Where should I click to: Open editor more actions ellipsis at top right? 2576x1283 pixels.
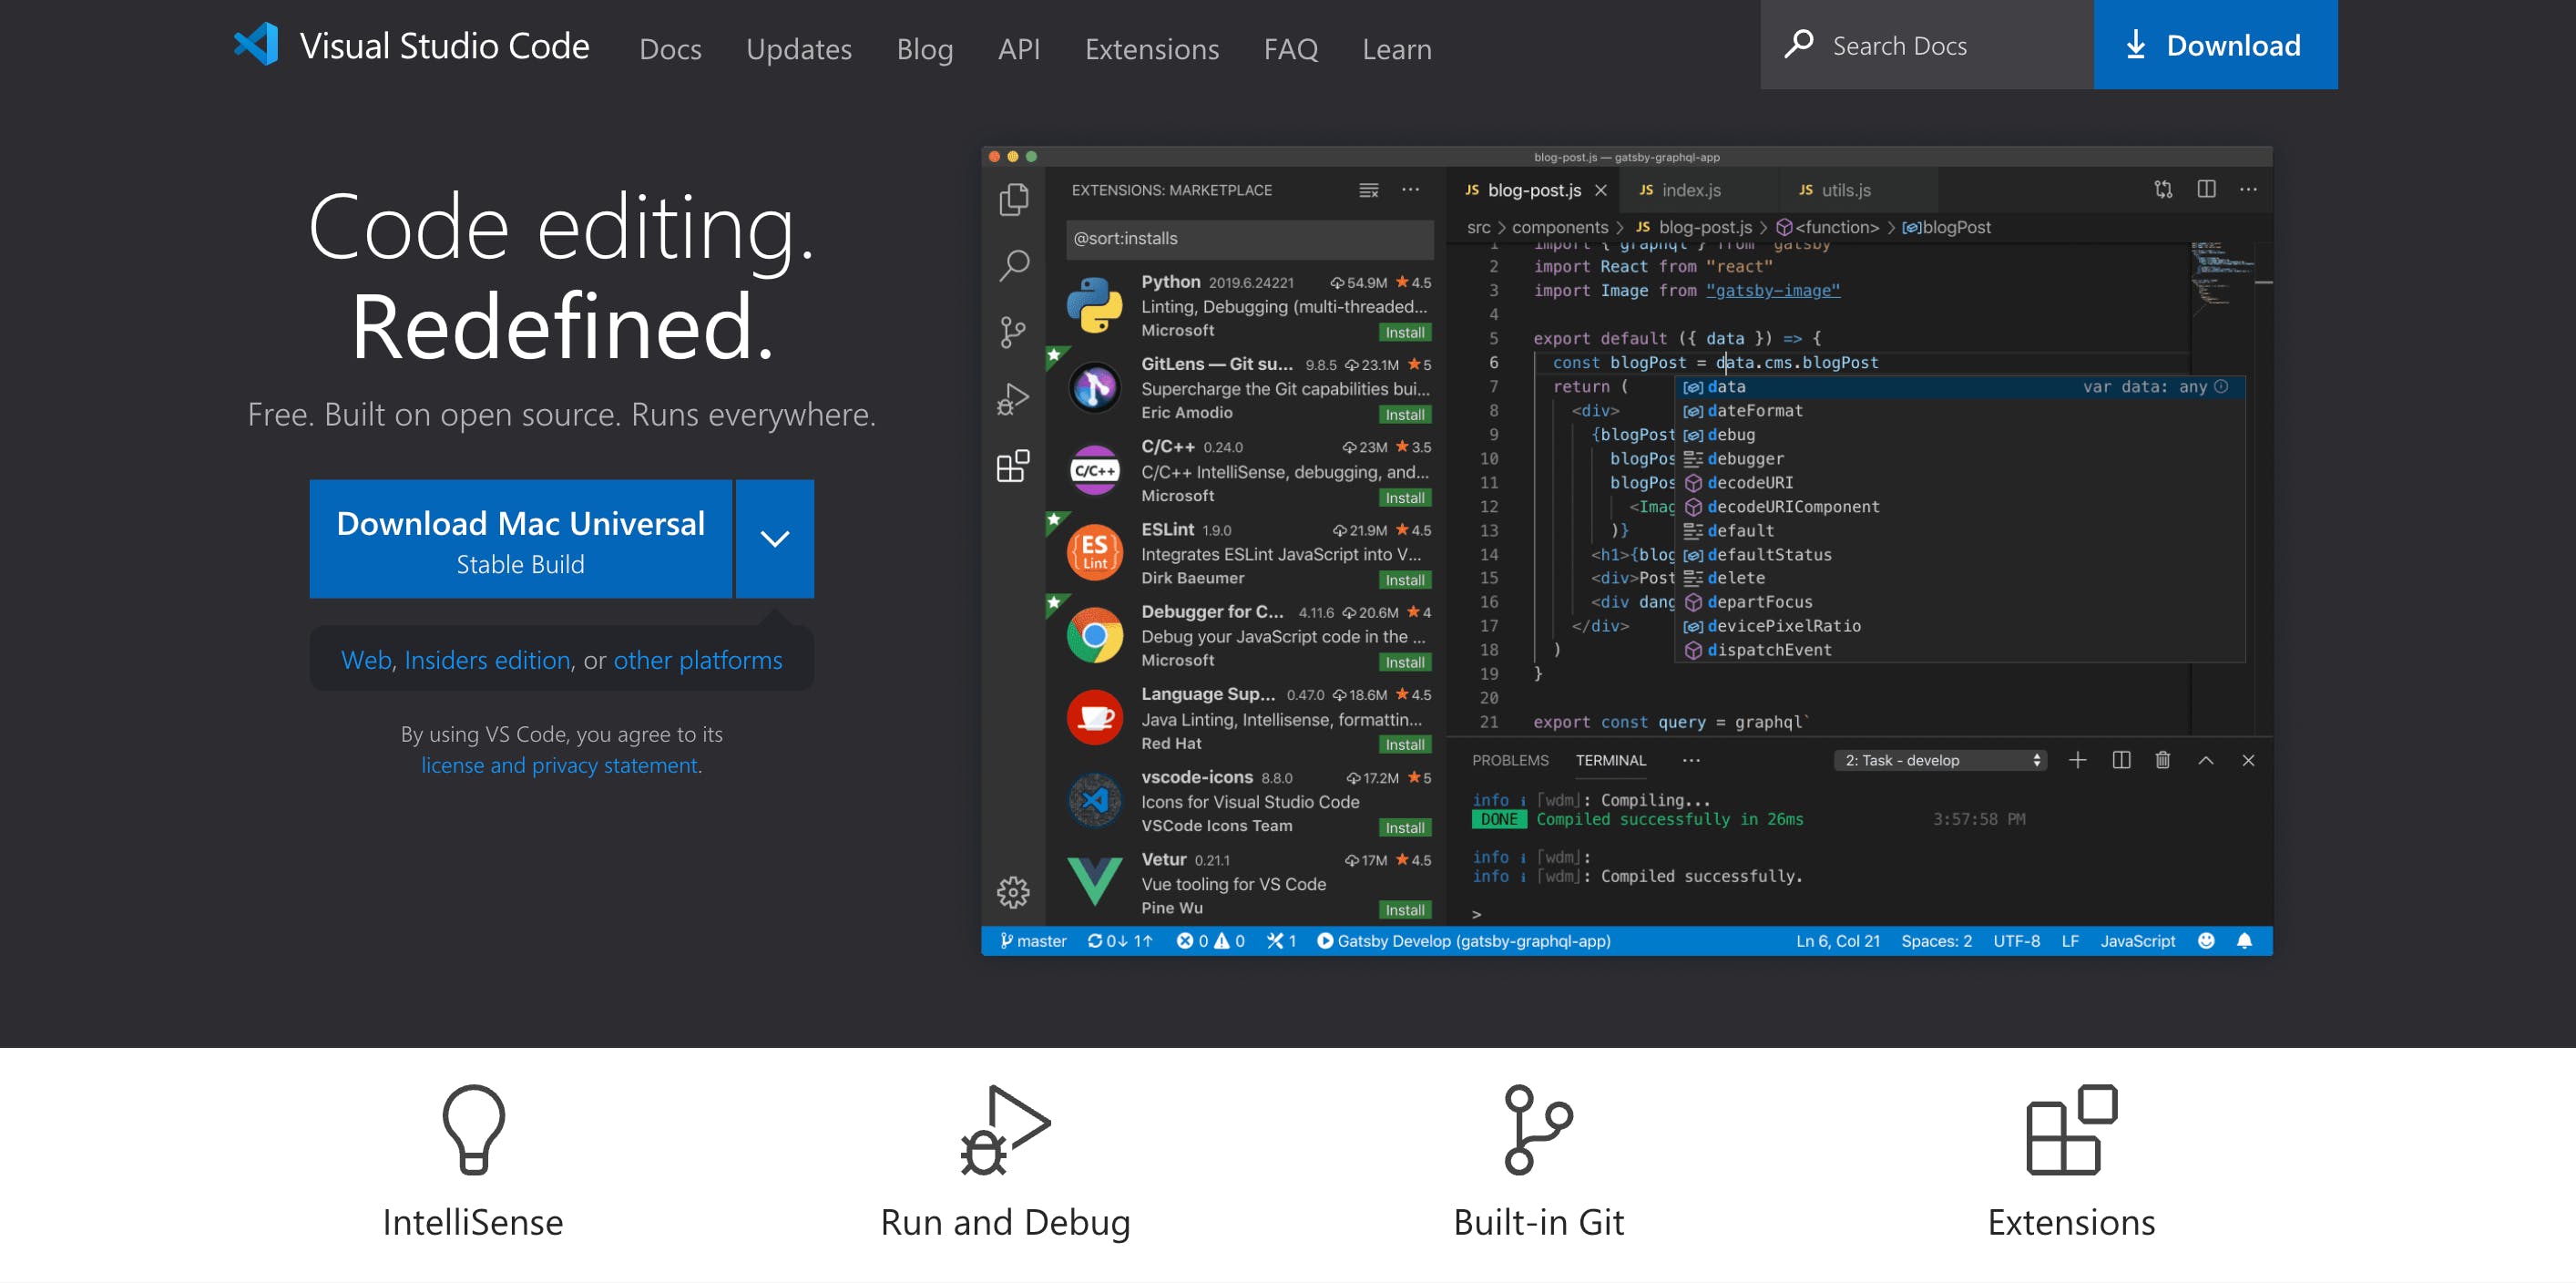[2248, 189]
